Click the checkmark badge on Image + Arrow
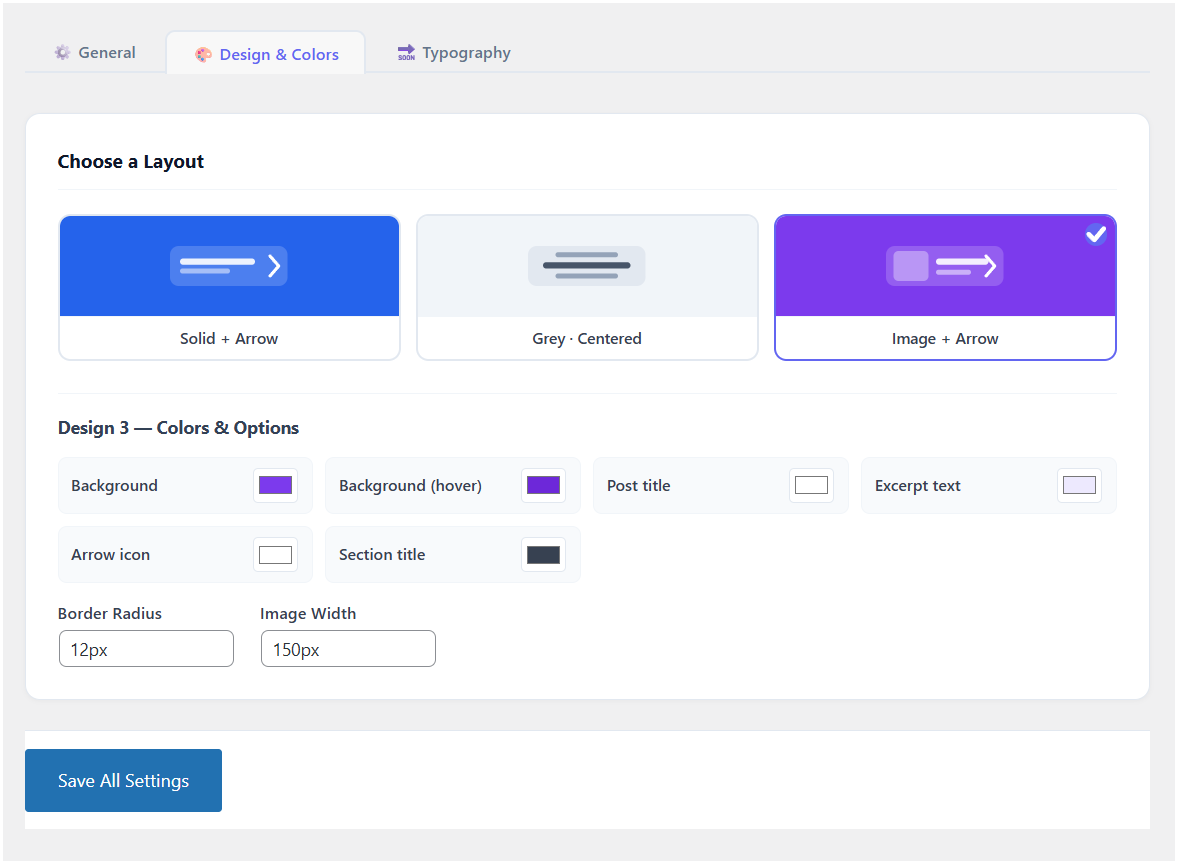Image resolution: width=1178 pixels, height=864 pixels. point(1095,234)
